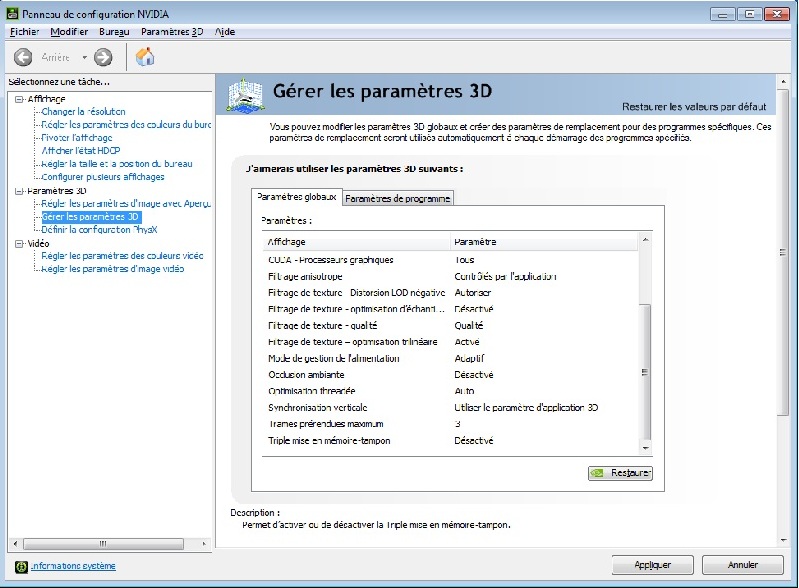Select Changer la résolution task

pyautogui.click(x=83, y=112)
